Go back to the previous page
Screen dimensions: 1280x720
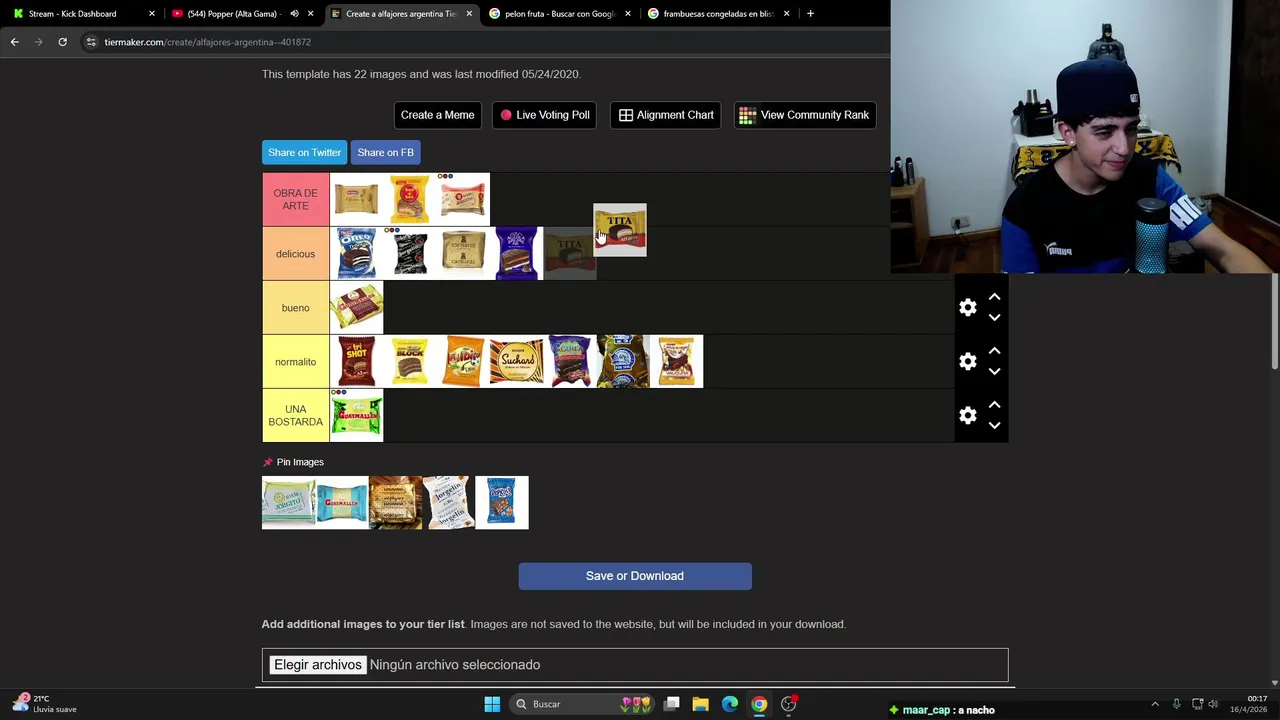coord(14,42)
